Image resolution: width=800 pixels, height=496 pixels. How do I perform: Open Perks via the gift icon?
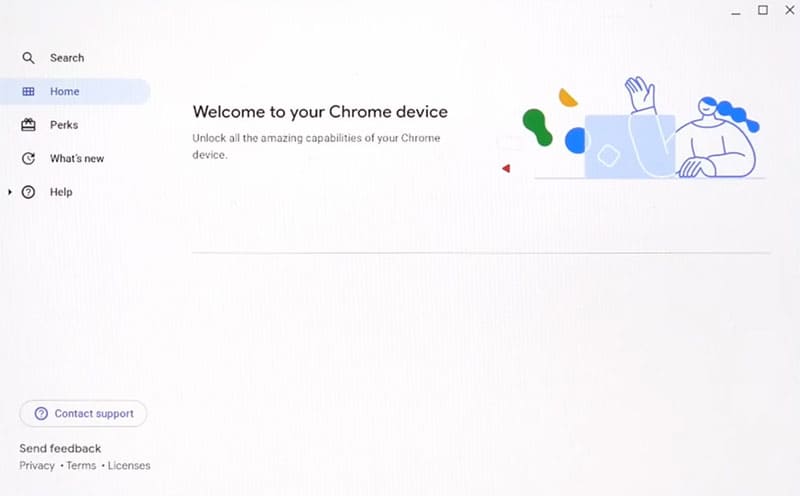pos(29,125)
